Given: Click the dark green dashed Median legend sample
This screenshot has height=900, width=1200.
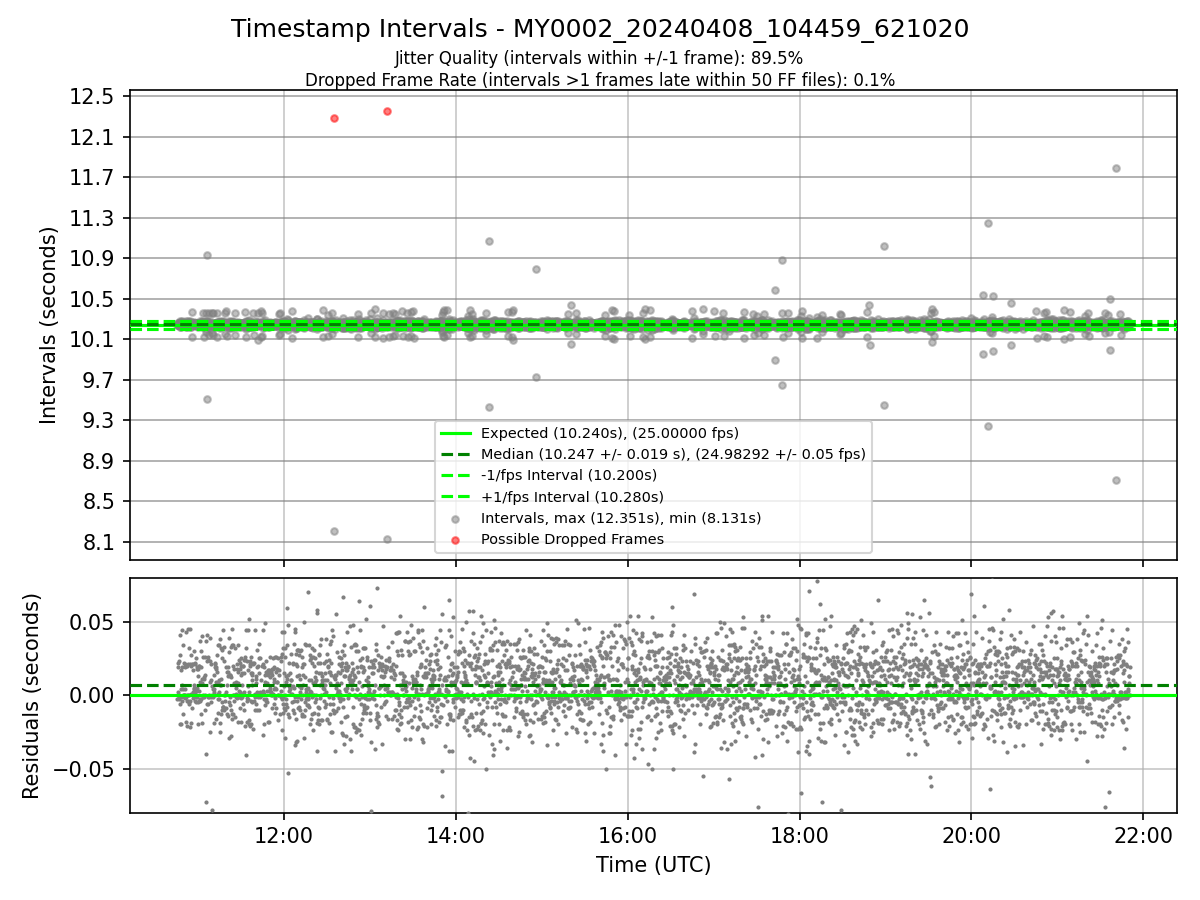Looking at the screenshot, I should click(456, 455).
